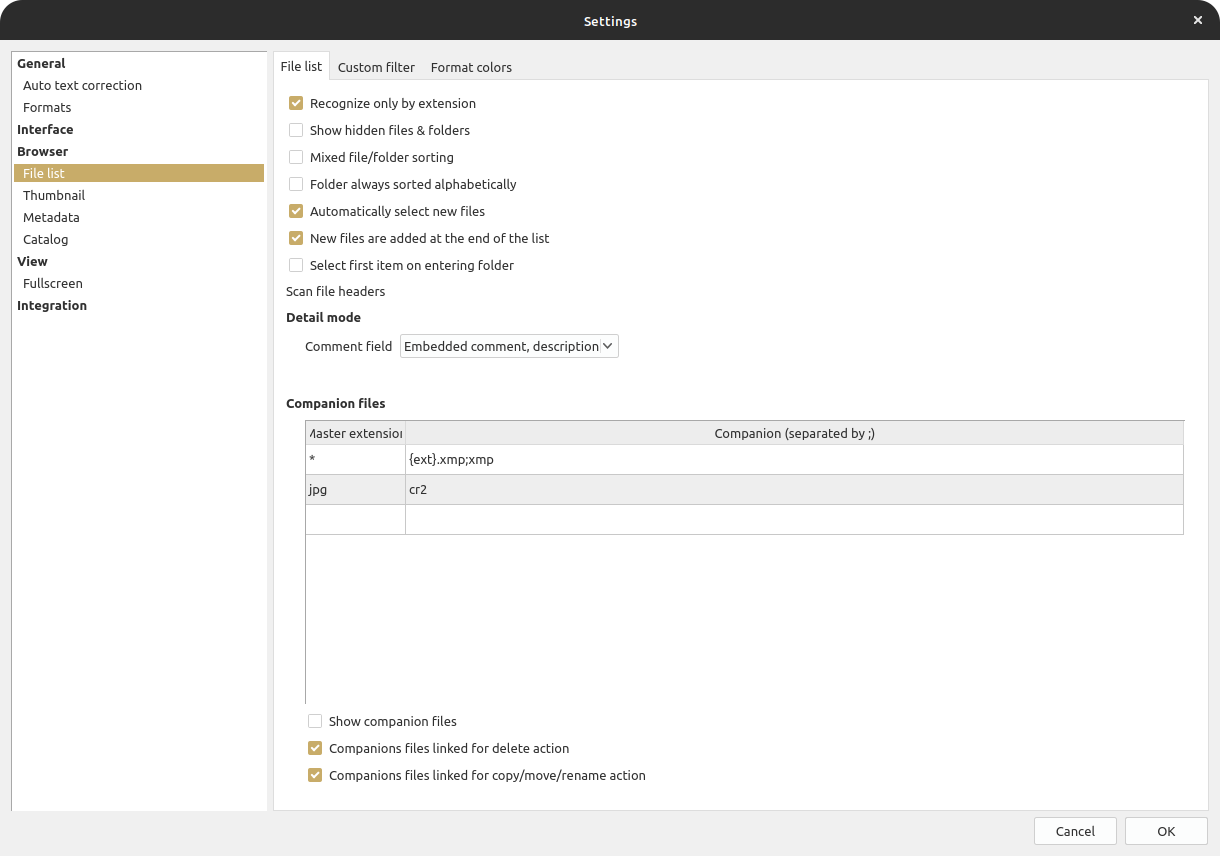Click the empty Master extension cell
This screenshot has height=856, width=1220.
(355, 520)
